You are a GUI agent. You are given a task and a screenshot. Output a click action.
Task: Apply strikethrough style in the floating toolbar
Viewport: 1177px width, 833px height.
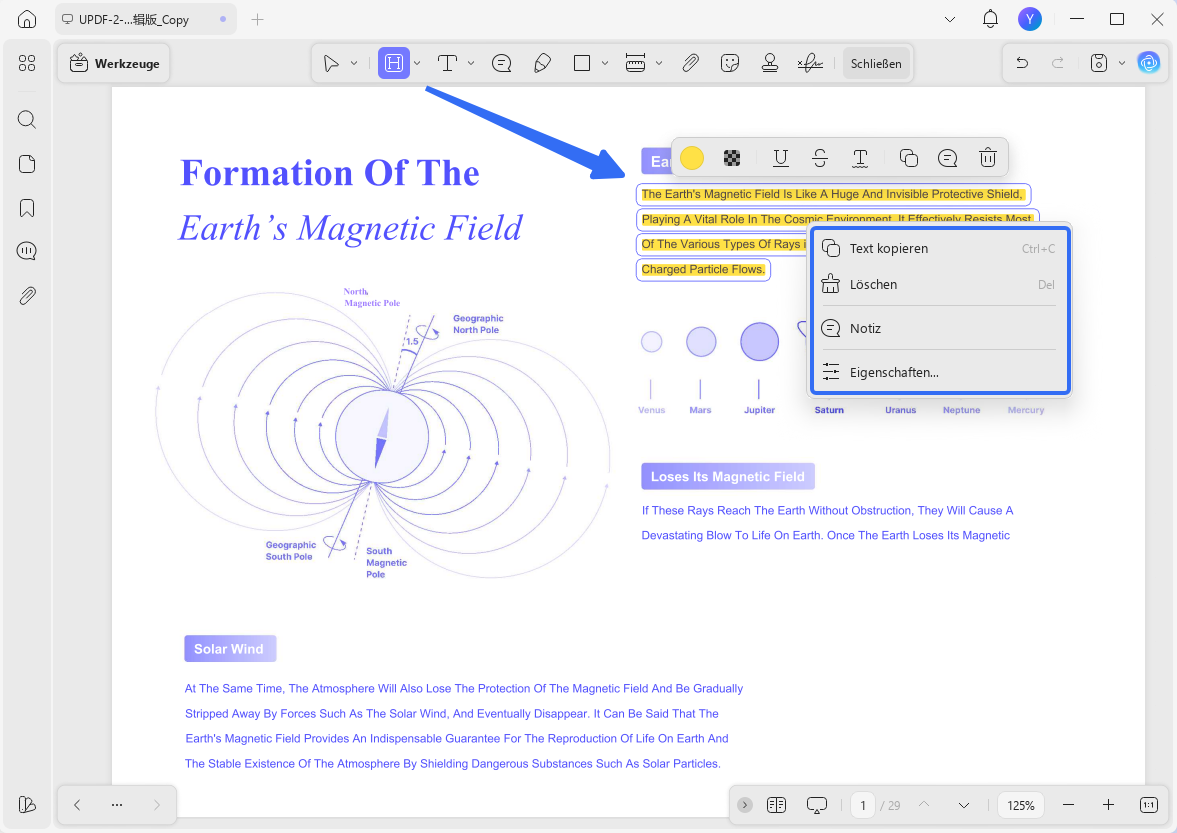(820, 158)
